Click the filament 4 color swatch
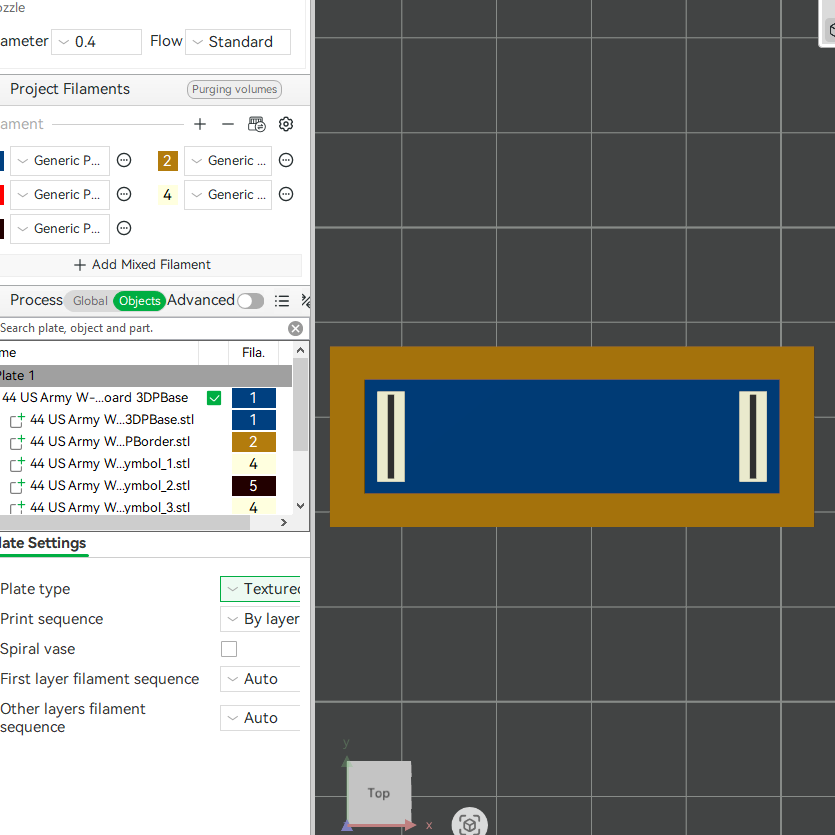835x835 pixels. click(x=167, y=195)
